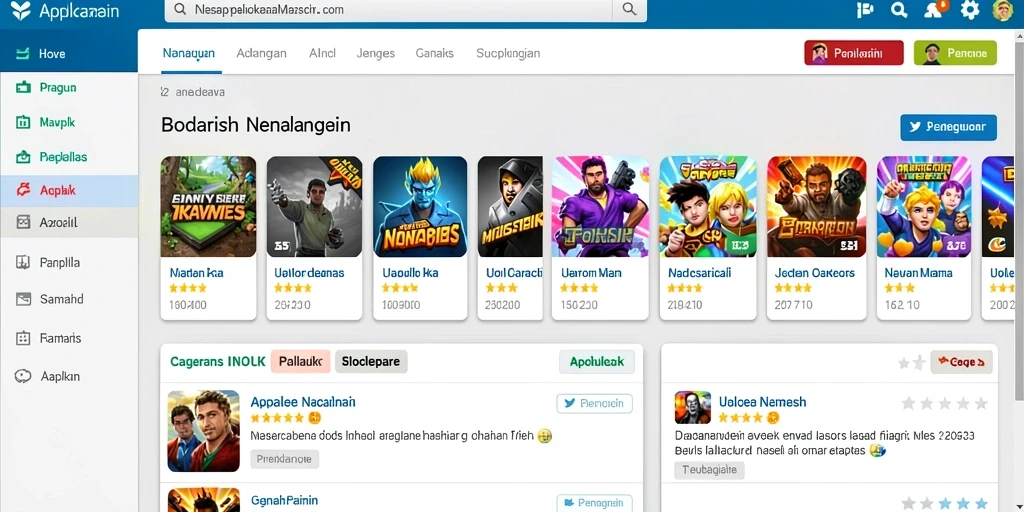Click Pienoicin button for Appalee Nacalnain
Image resolution: width=1024 pixels, height=512 pixels.
click(x=594, y=403)
